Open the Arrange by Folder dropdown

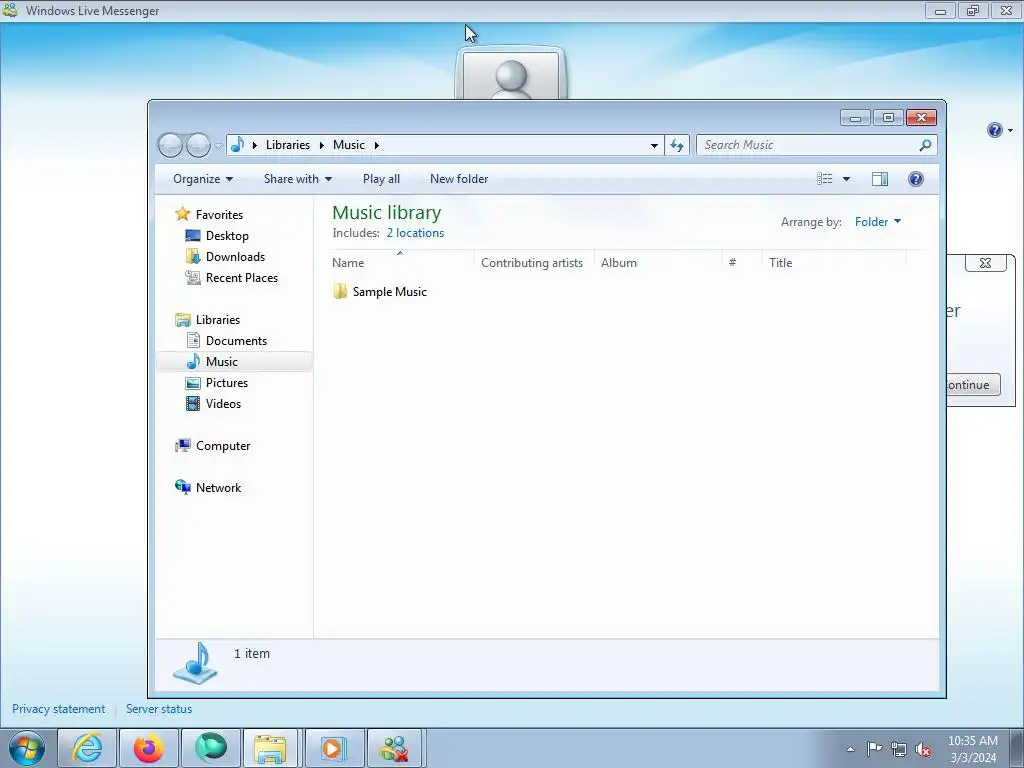click(x=878, y=222)
